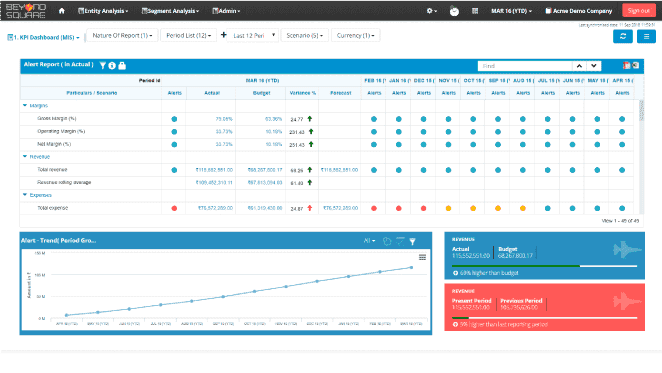Screen dimensions: 662x373
Task: Click the Variance % column header
Action: (303, 93)
